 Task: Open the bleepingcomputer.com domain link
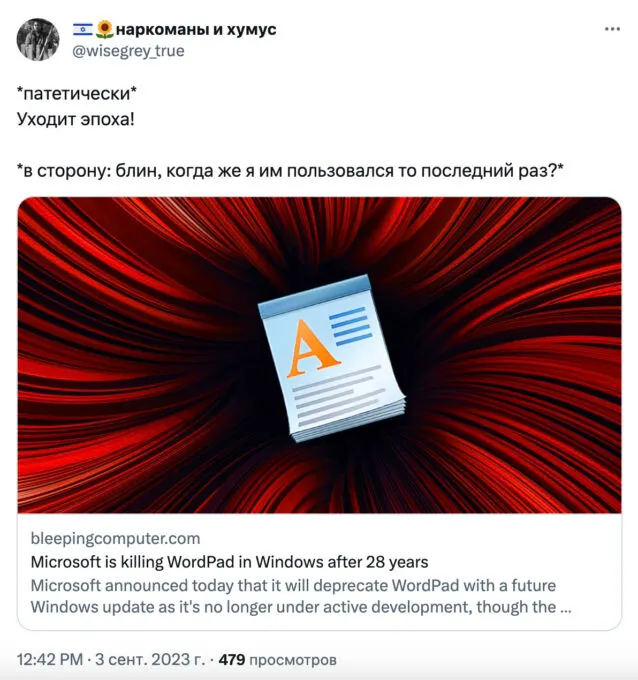115,538
